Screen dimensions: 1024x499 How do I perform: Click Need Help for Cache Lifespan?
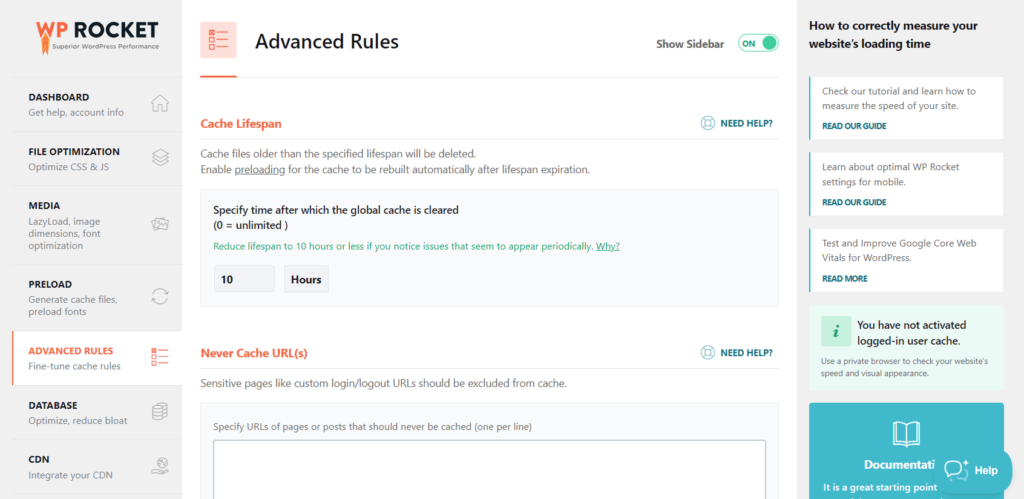pos(746,123)
